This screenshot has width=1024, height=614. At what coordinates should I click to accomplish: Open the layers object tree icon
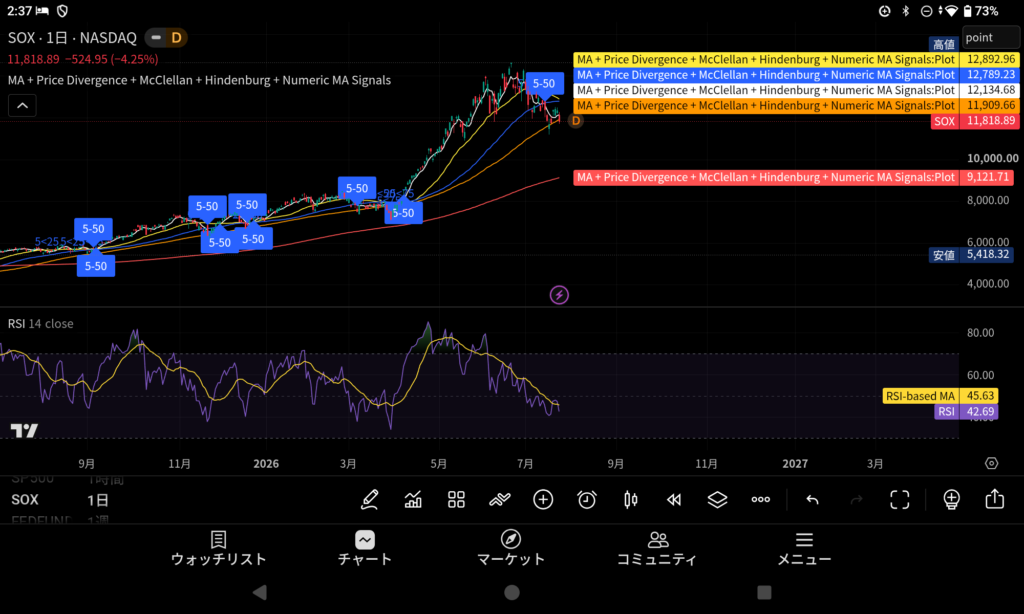click(717, 500)
